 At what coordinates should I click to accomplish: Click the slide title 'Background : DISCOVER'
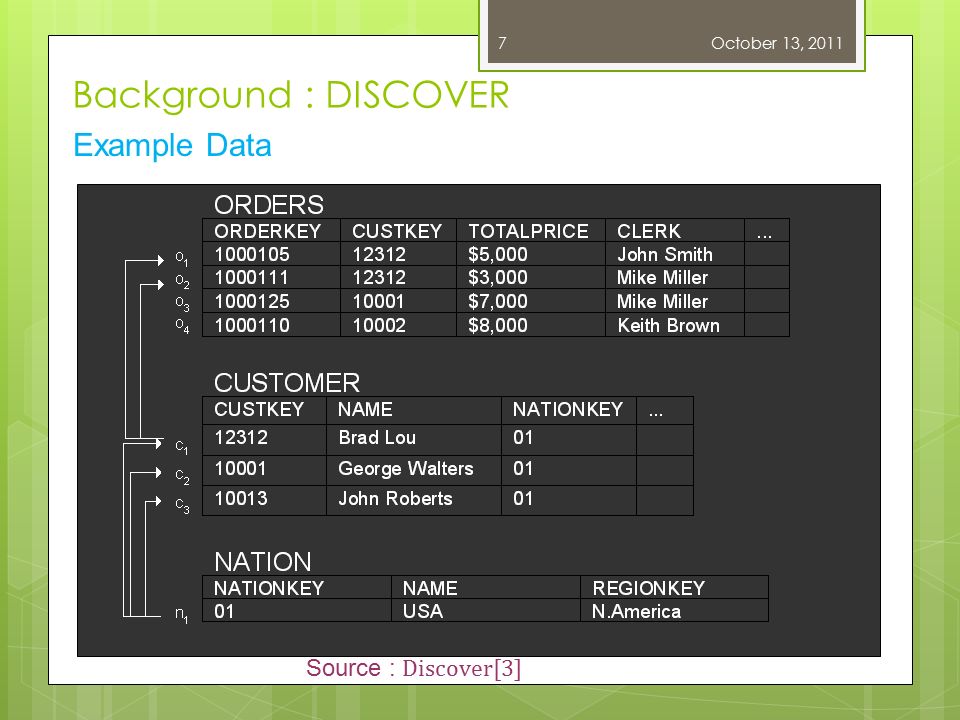pos(291,96)
